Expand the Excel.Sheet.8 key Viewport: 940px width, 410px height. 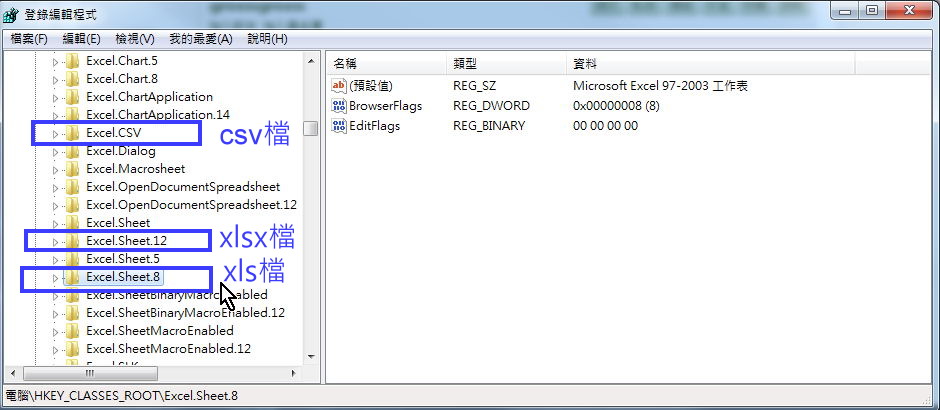click(56, 278)
